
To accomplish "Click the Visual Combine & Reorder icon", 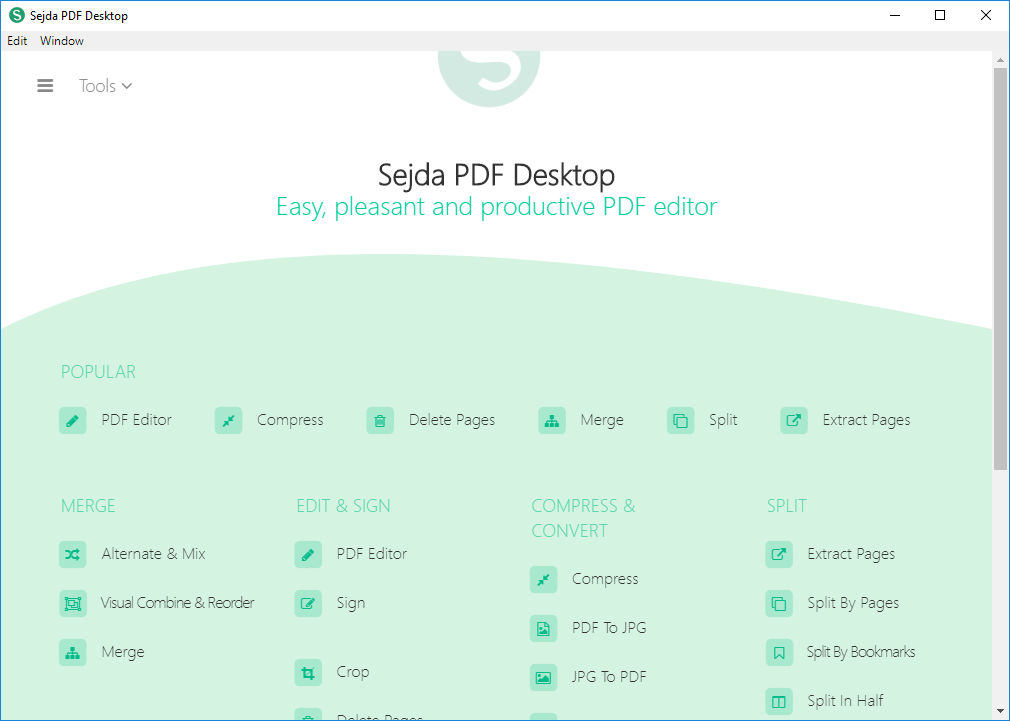I will coord(73,604).
